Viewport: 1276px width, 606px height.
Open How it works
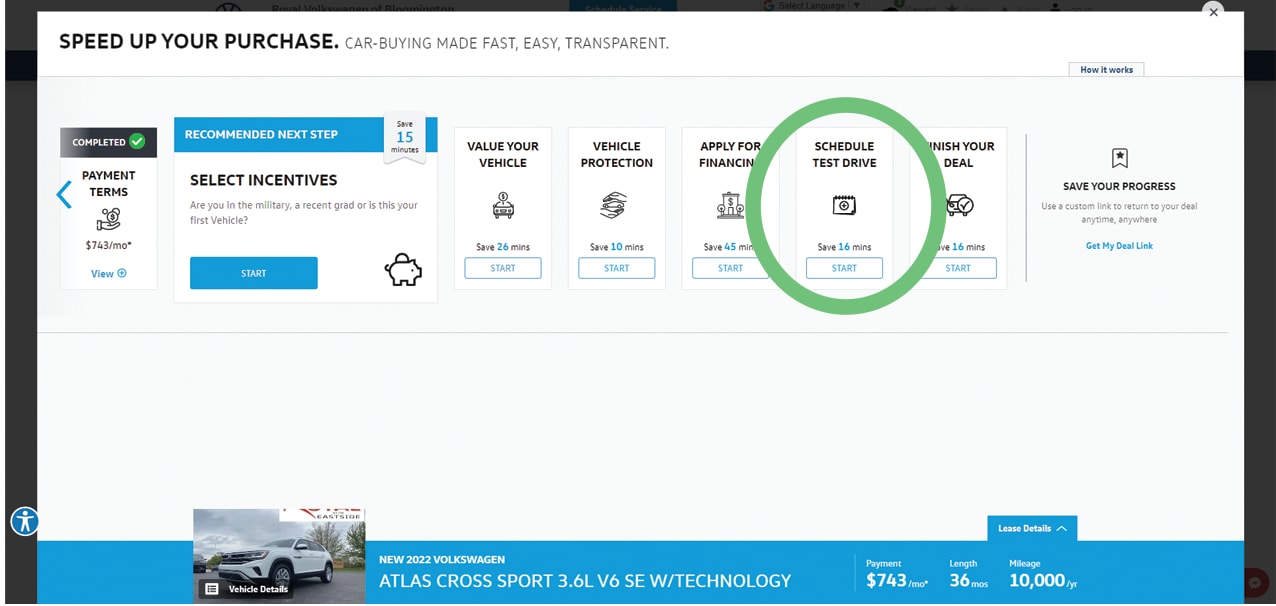click(x=1106, y=70)
